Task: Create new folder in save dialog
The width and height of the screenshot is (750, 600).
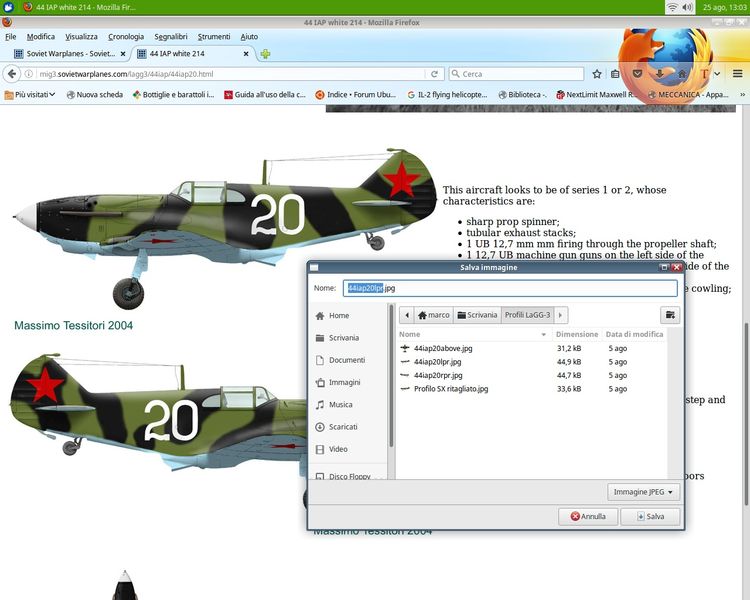Action: tap(670, 315)
